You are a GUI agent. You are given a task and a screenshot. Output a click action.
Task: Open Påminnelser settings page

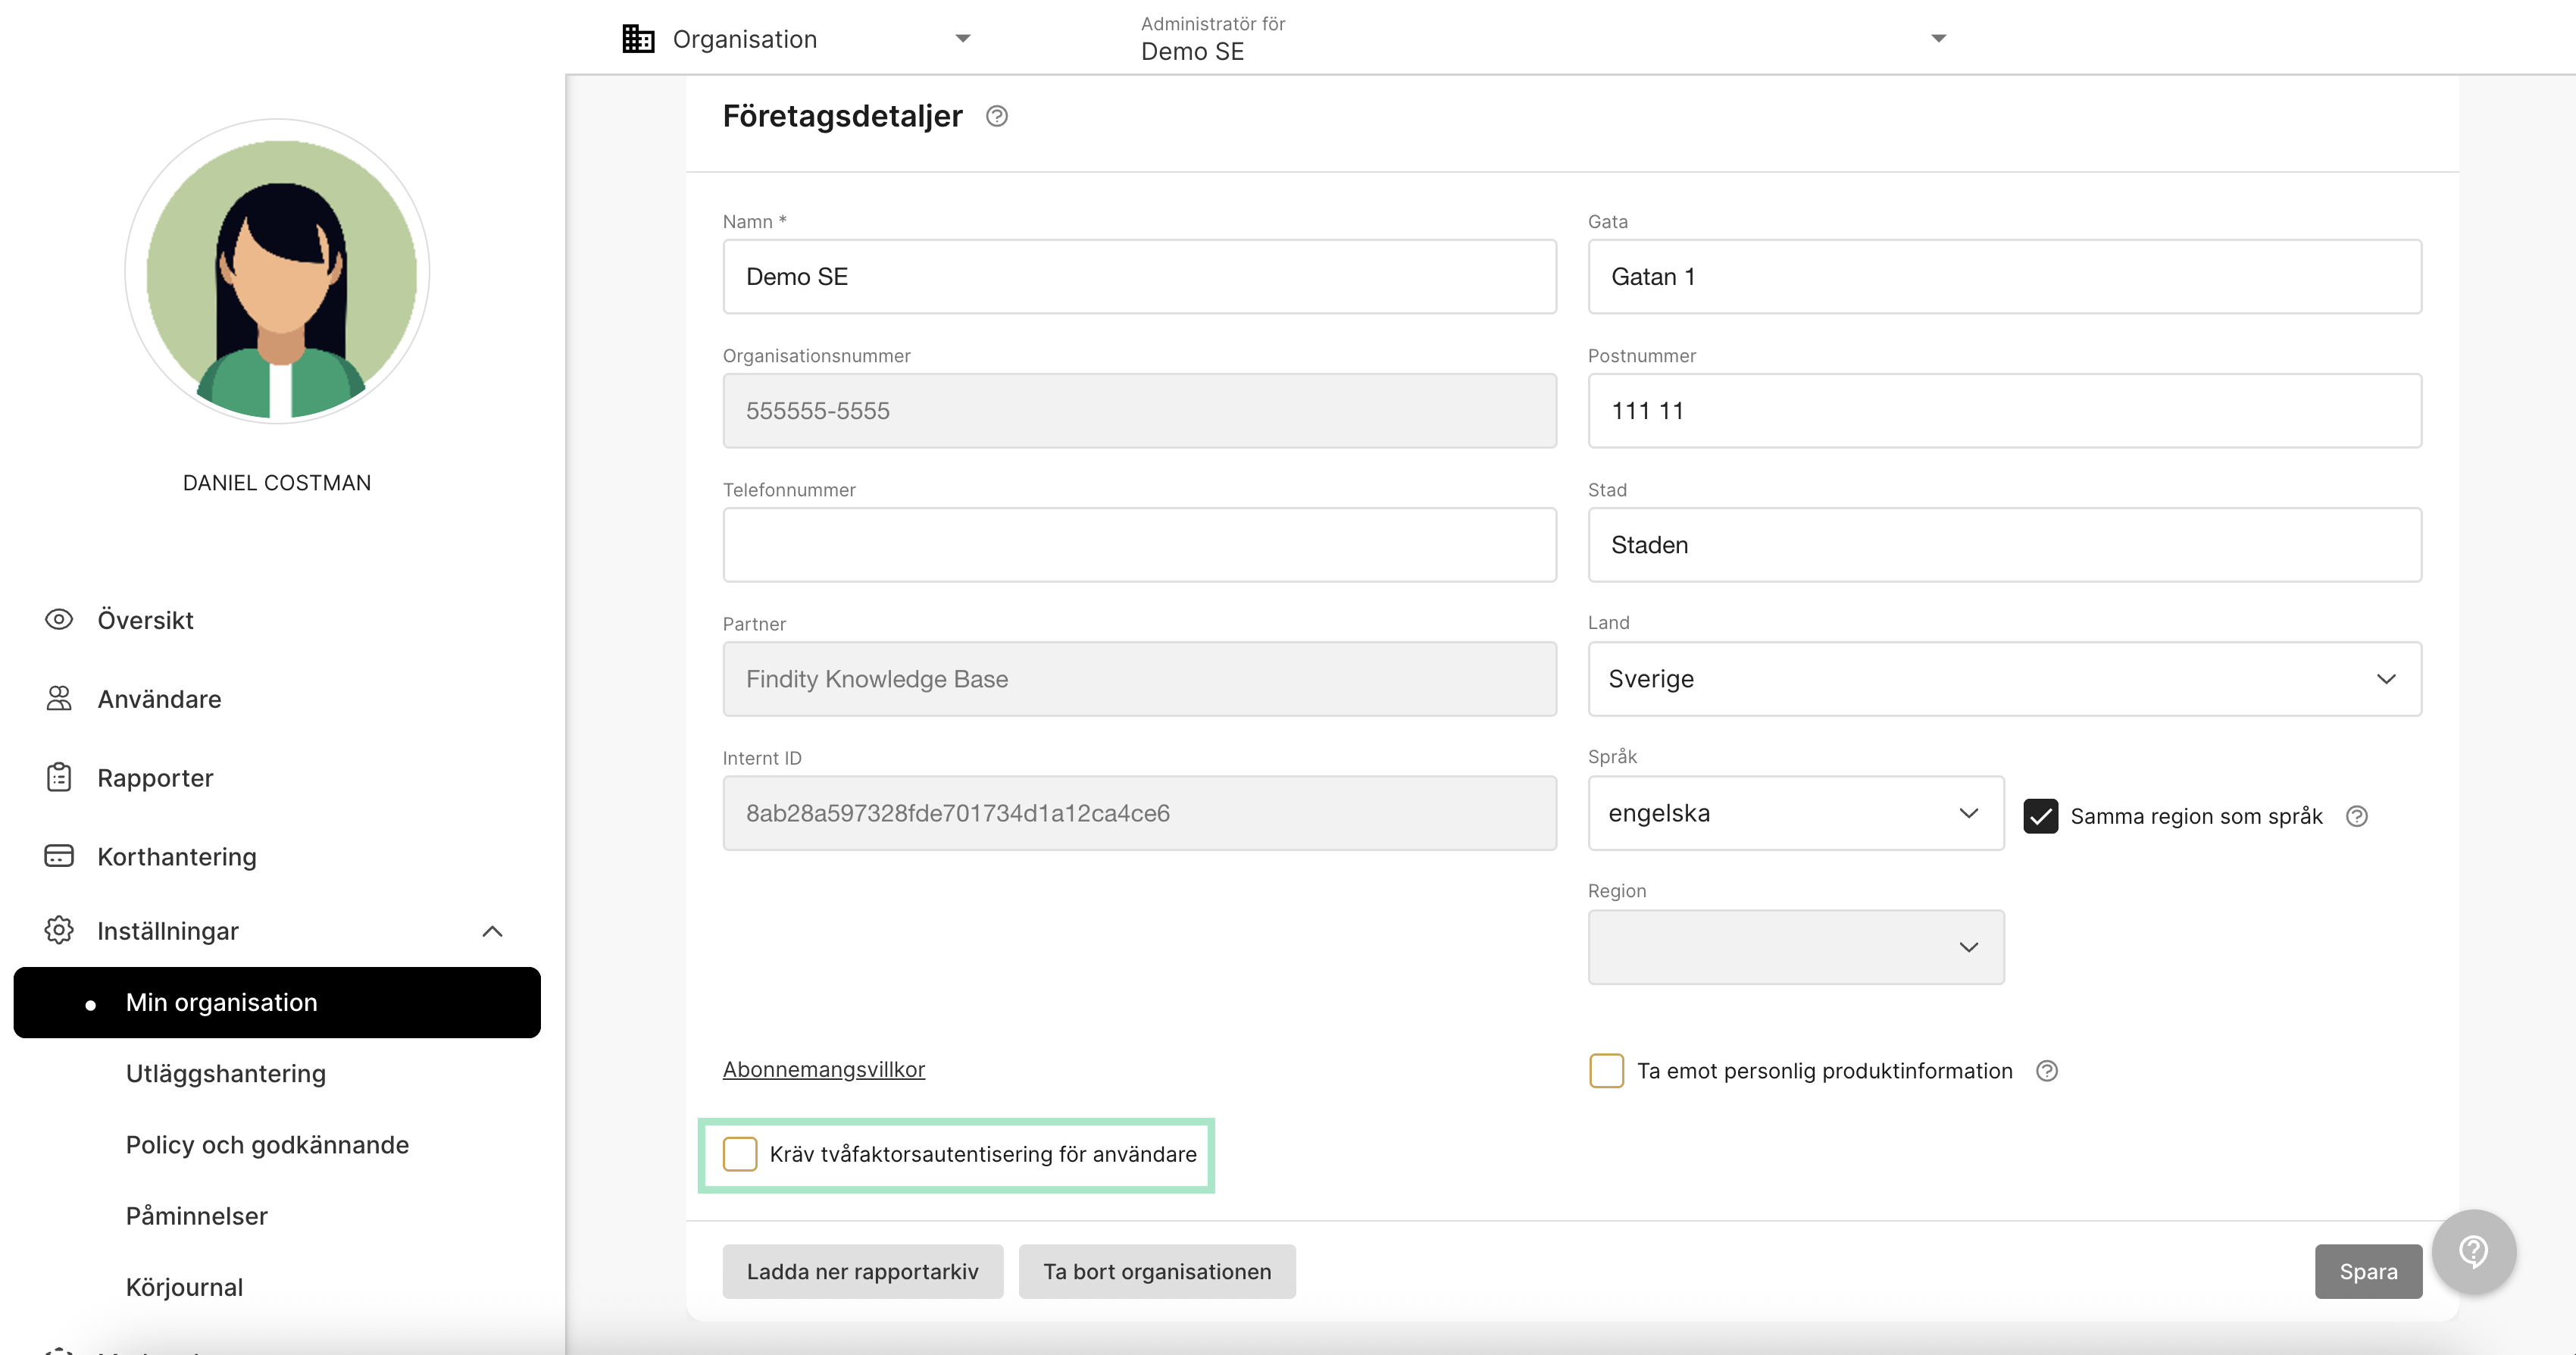(x=197, y=1216)
